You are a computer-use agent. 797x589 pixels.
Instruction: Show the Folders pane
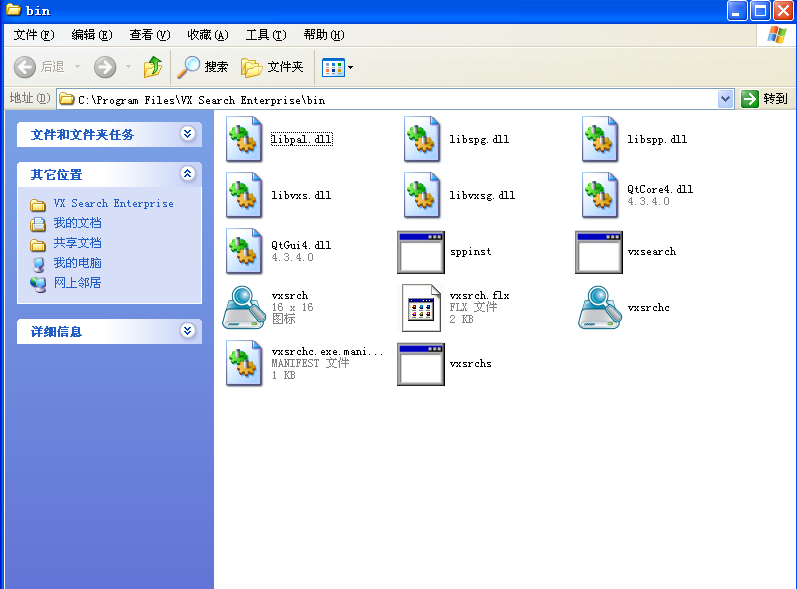272,67
